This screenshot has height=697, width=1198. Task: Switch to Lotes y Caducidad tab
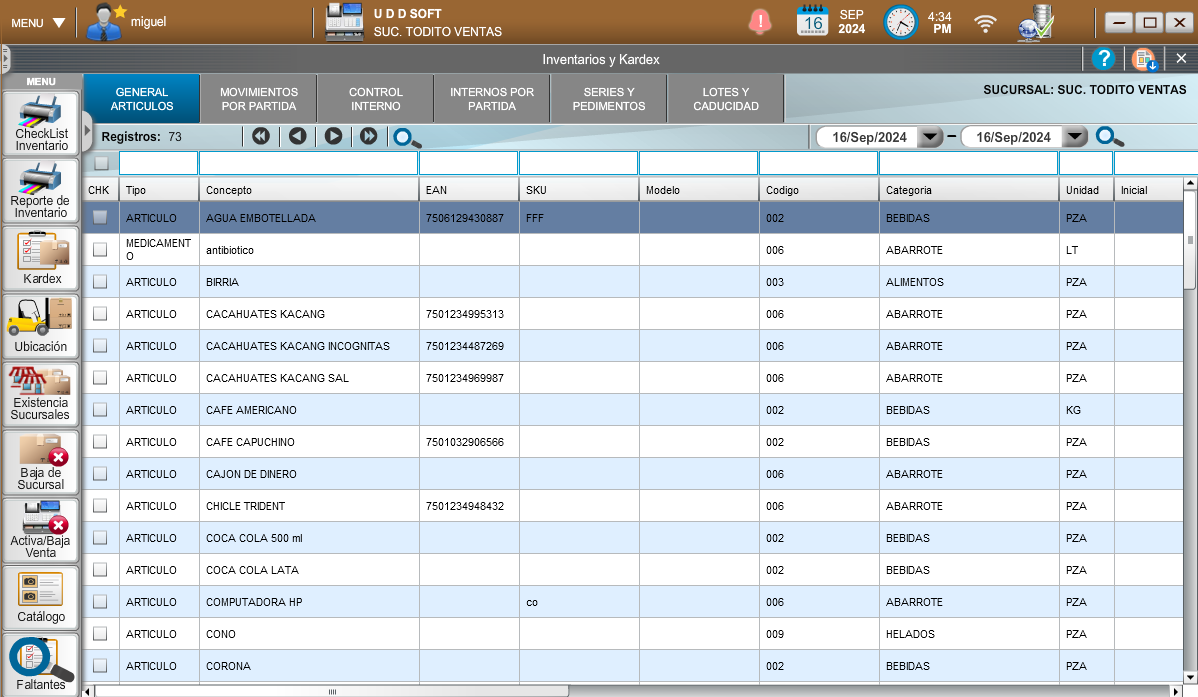(x=726, y=99)
